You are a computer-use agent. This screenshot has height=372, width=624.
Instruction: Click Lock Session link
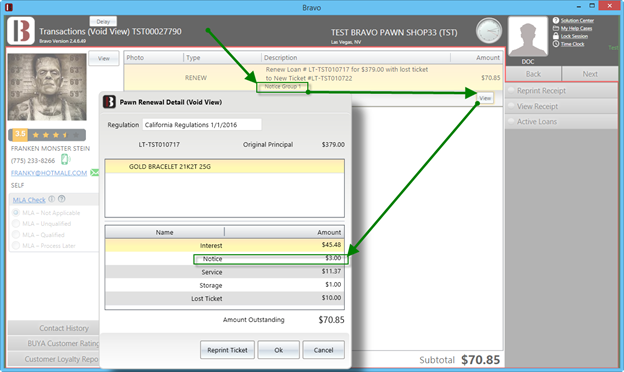[x=574, y=36]
